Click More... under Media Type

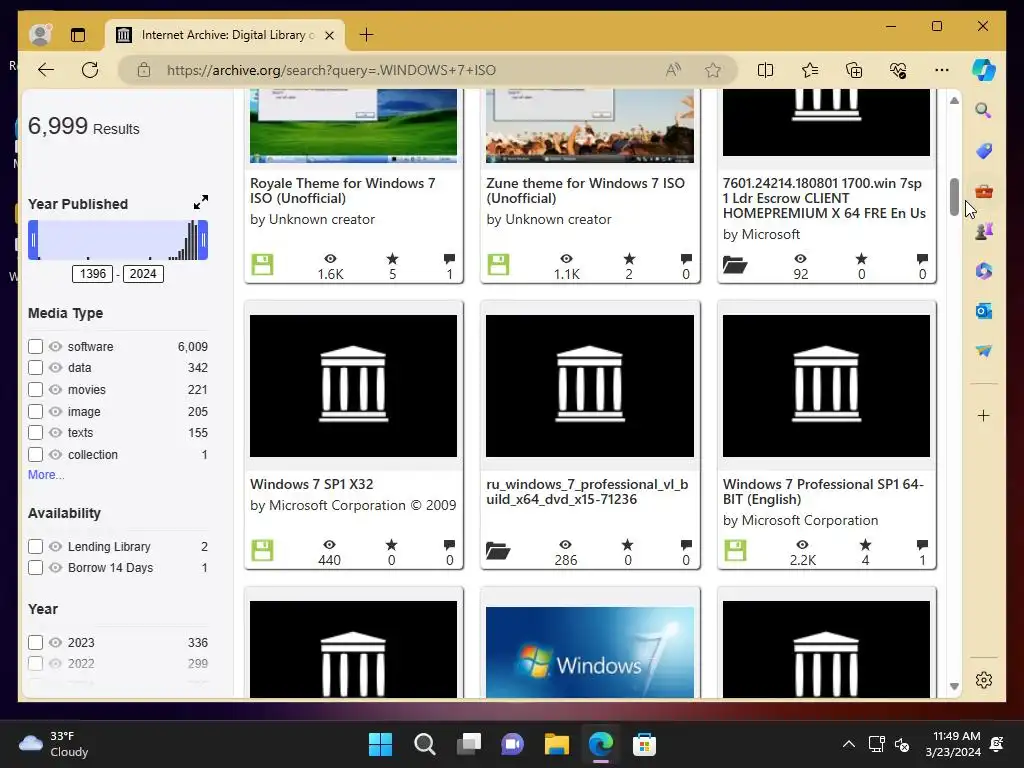click(x=46, y=475)
